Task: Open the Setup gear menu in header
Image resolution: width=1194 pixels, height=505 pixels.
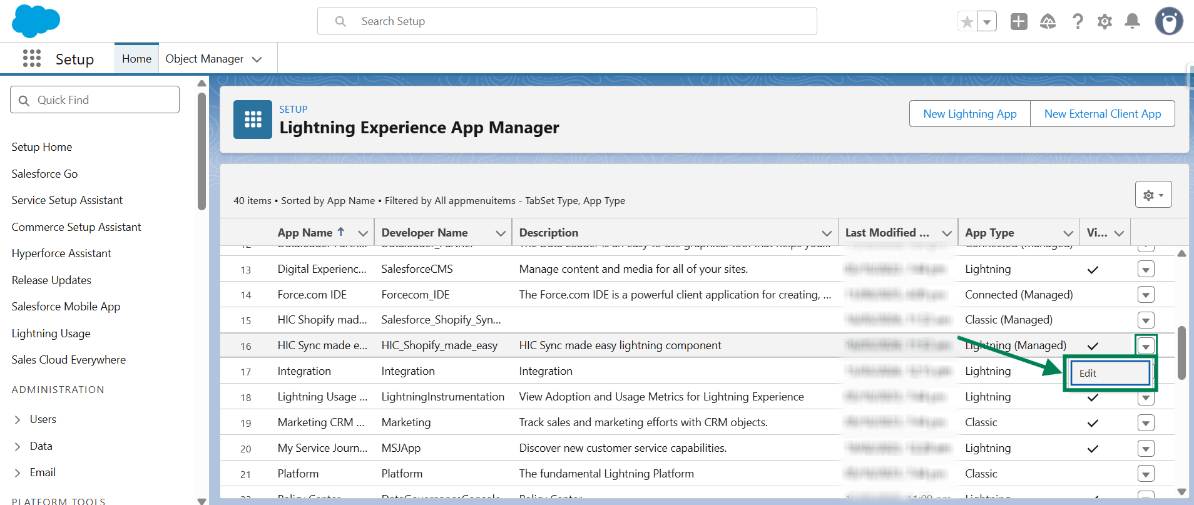Action: tap(1105, 22)
